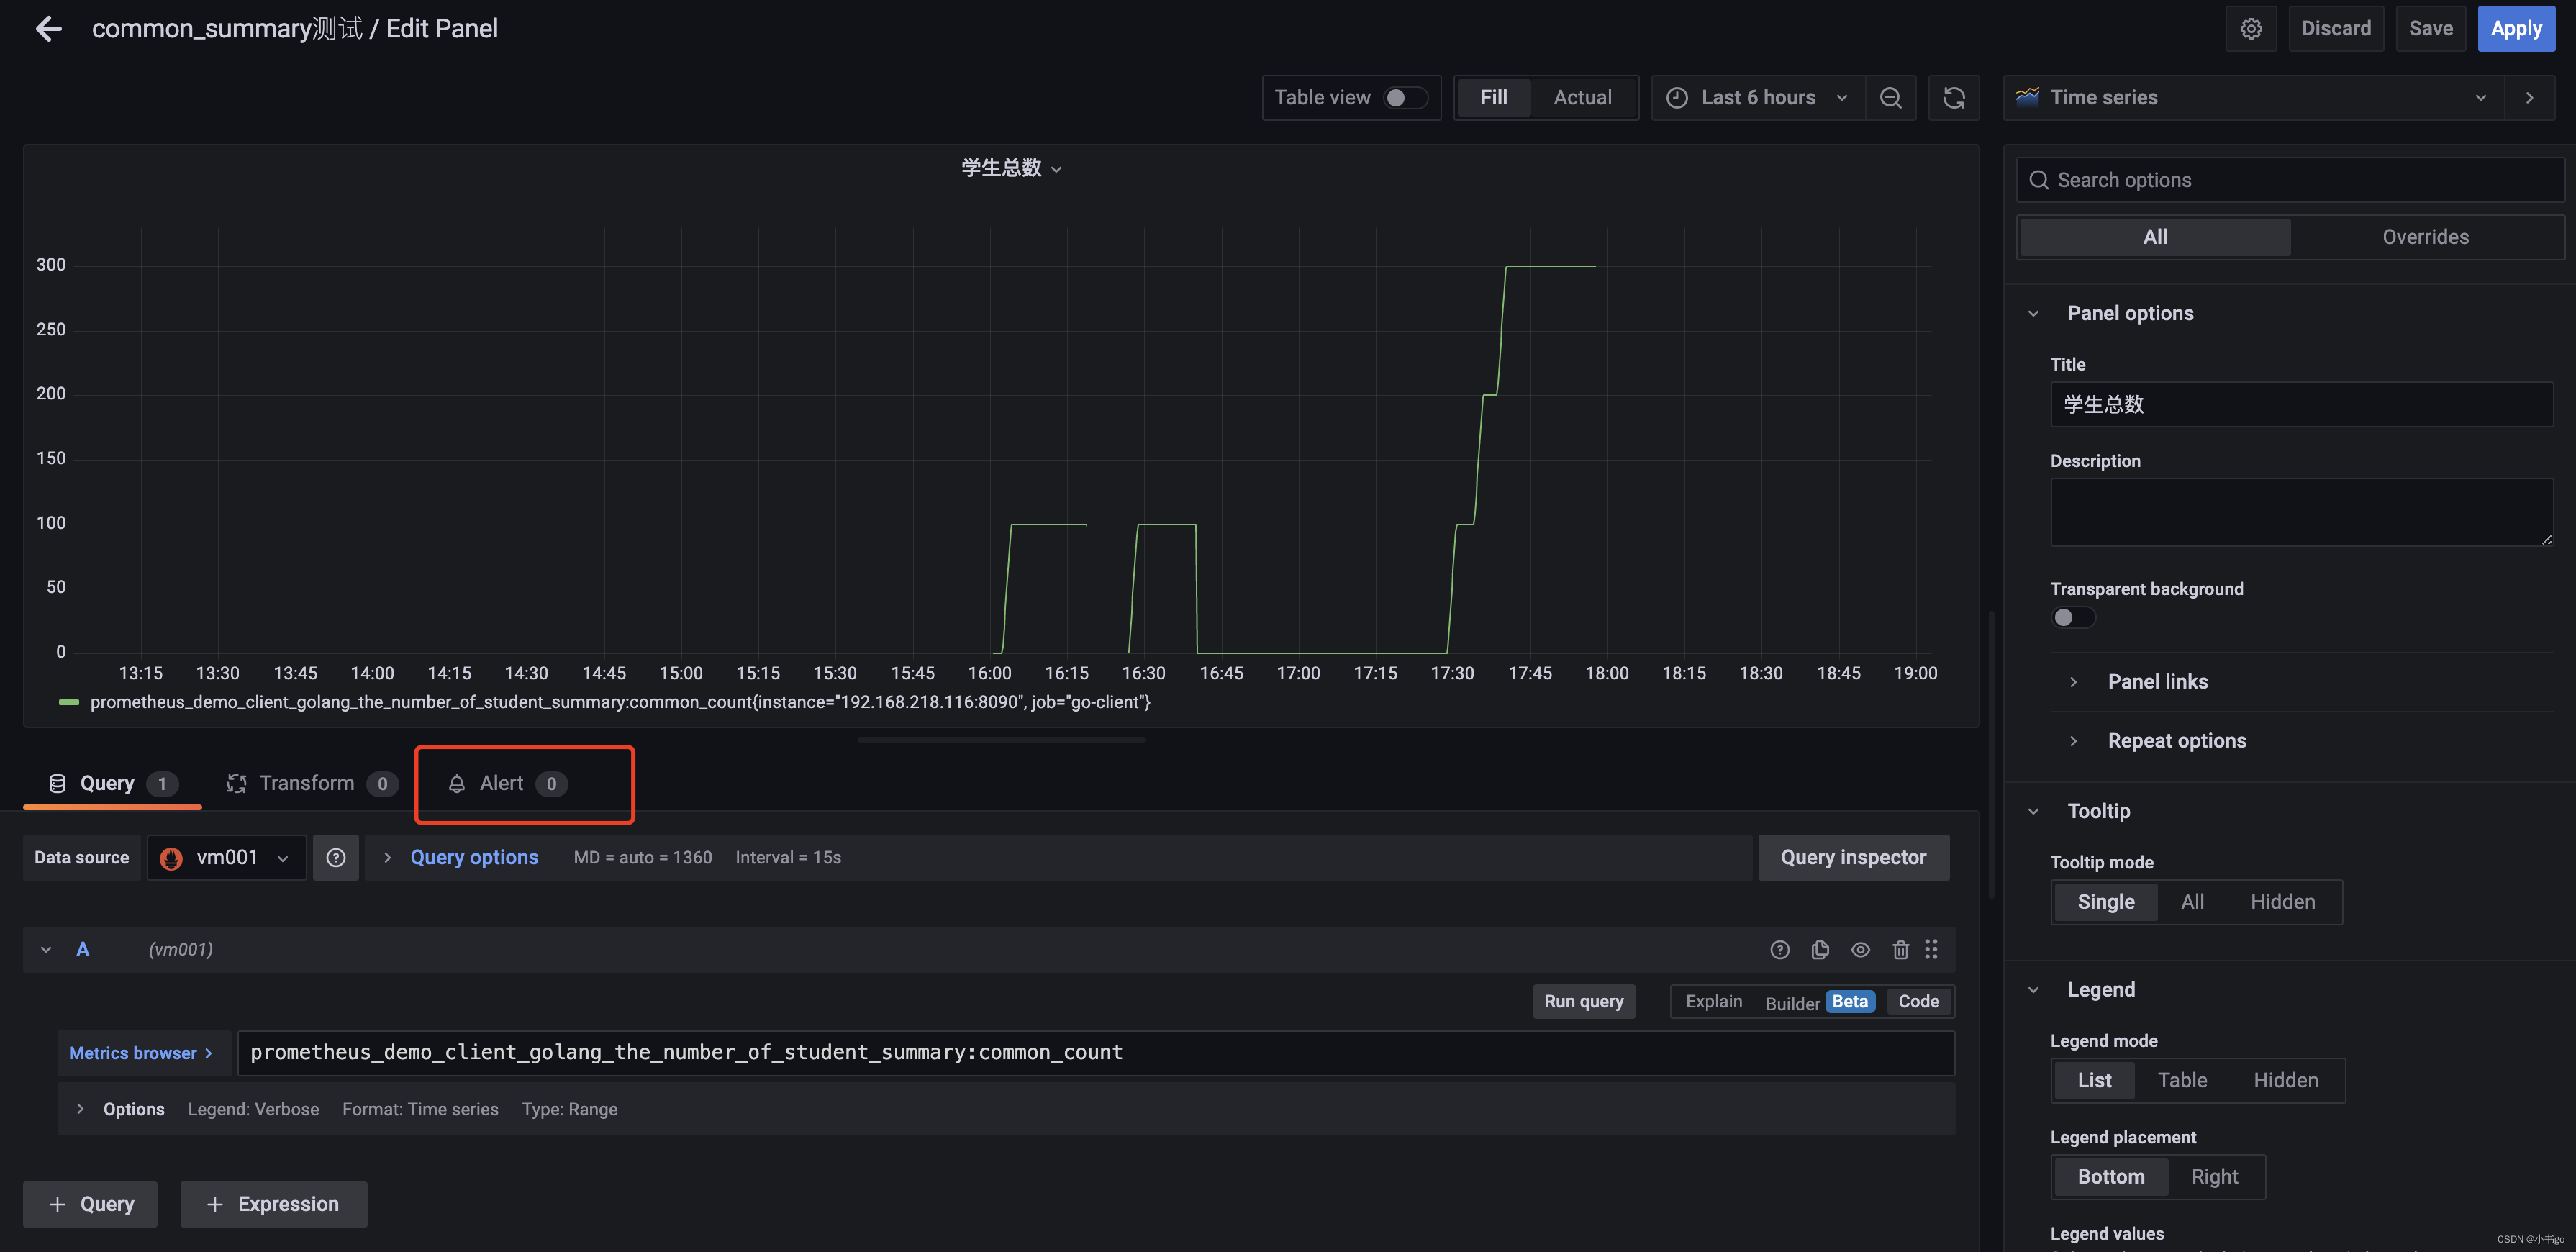Enable the Table view switch
The image size is (2576, 1252).
coord(1404,98)
